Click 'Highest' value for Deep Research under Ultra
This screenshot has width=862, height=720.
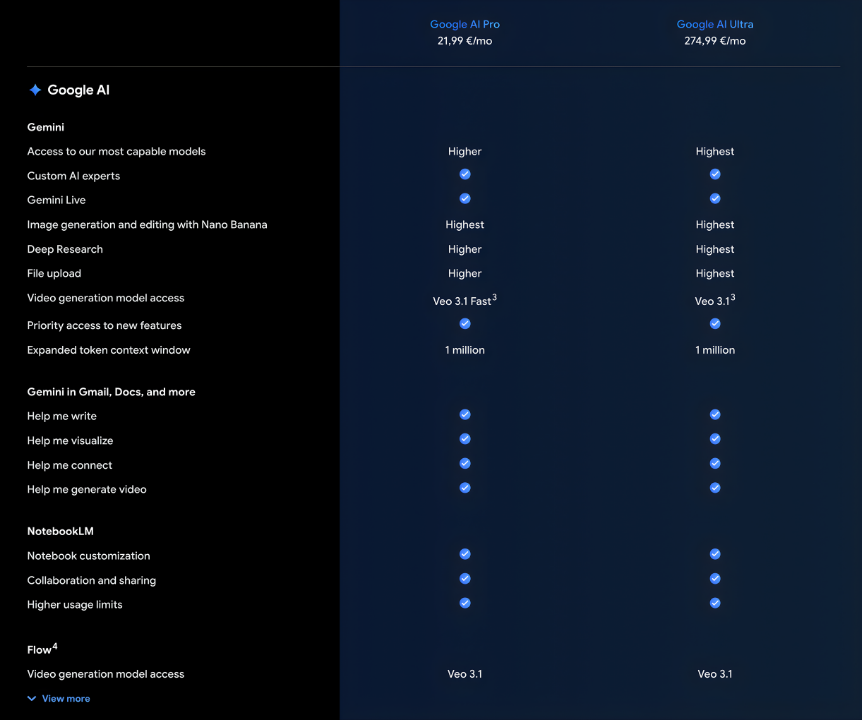pos(715,249)
